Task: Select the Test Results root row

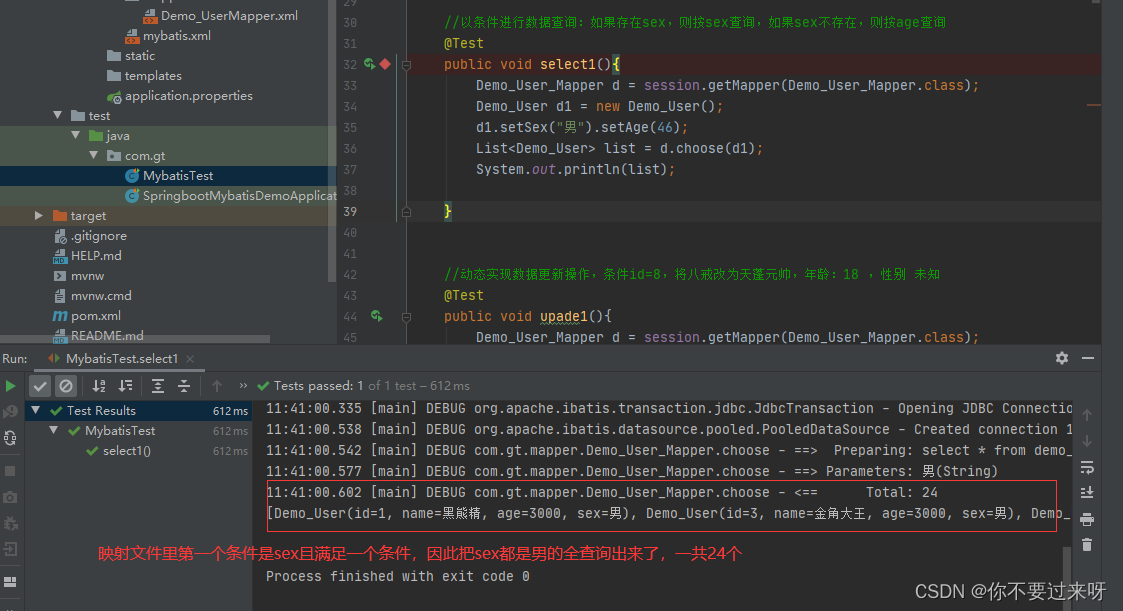Action: click(138, 410)
